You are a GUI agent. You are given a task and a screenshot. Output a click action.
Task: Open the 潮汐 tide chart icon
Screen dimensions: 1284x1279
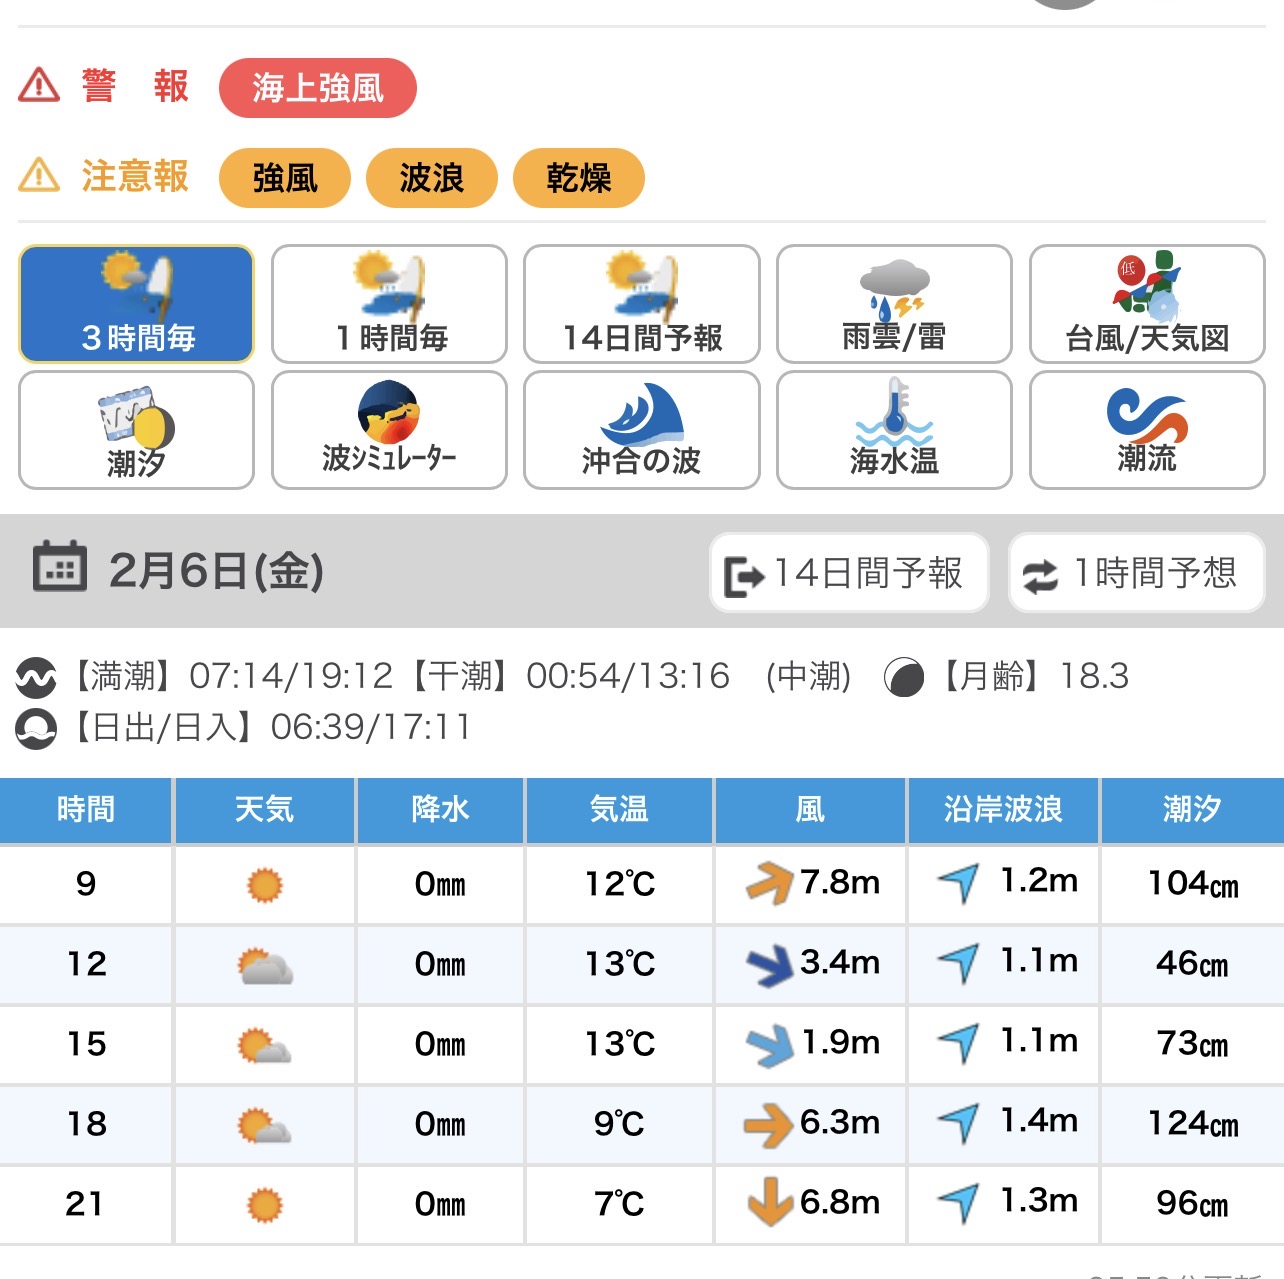click(x=136, y=430)
